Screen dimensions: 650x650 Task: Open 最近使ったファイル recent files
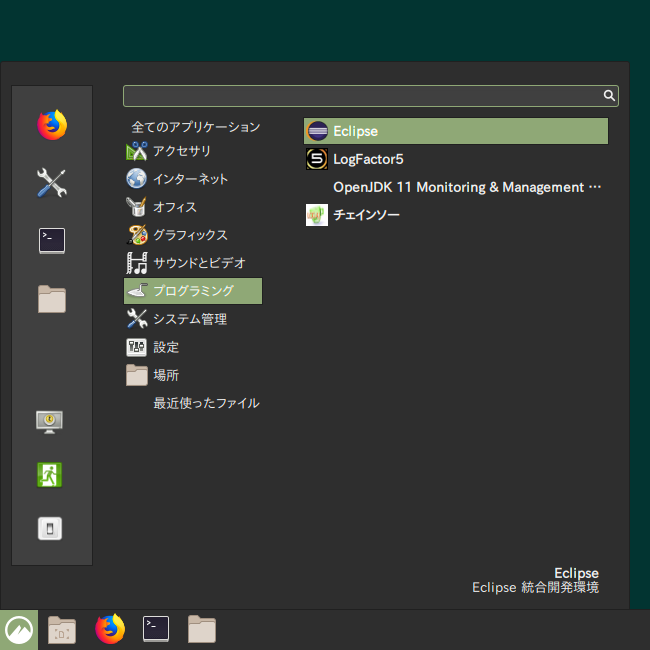click(206, 403)
